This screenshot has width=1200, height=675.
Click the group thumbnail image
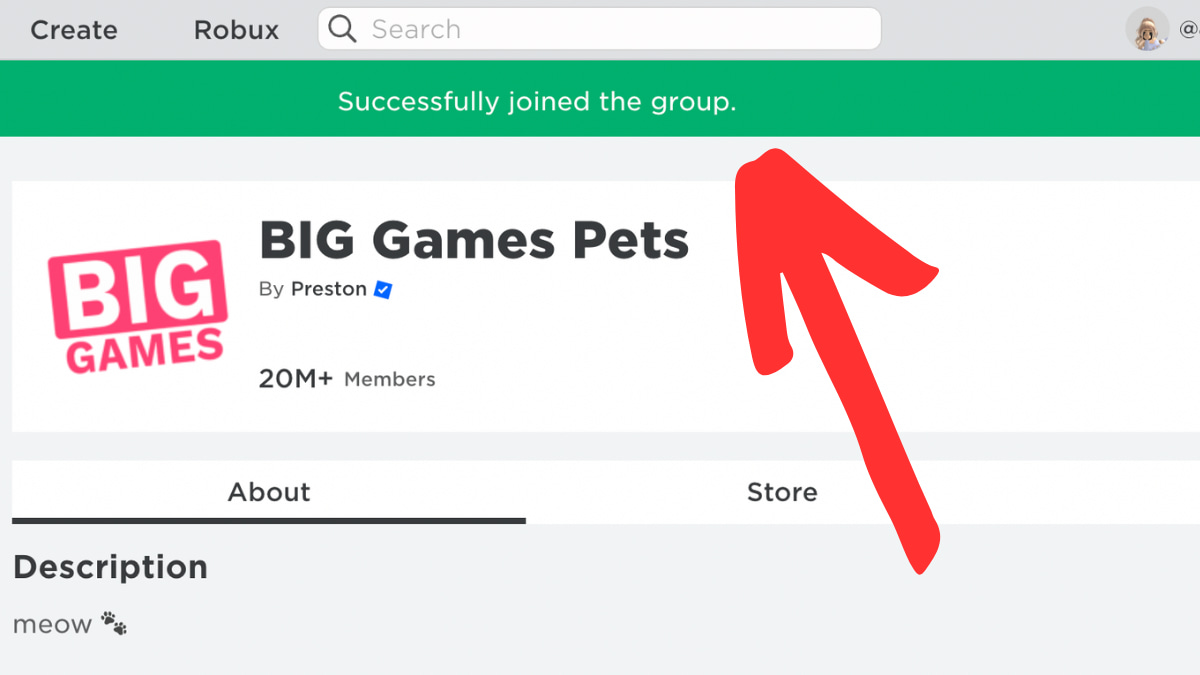click(136, 307)
